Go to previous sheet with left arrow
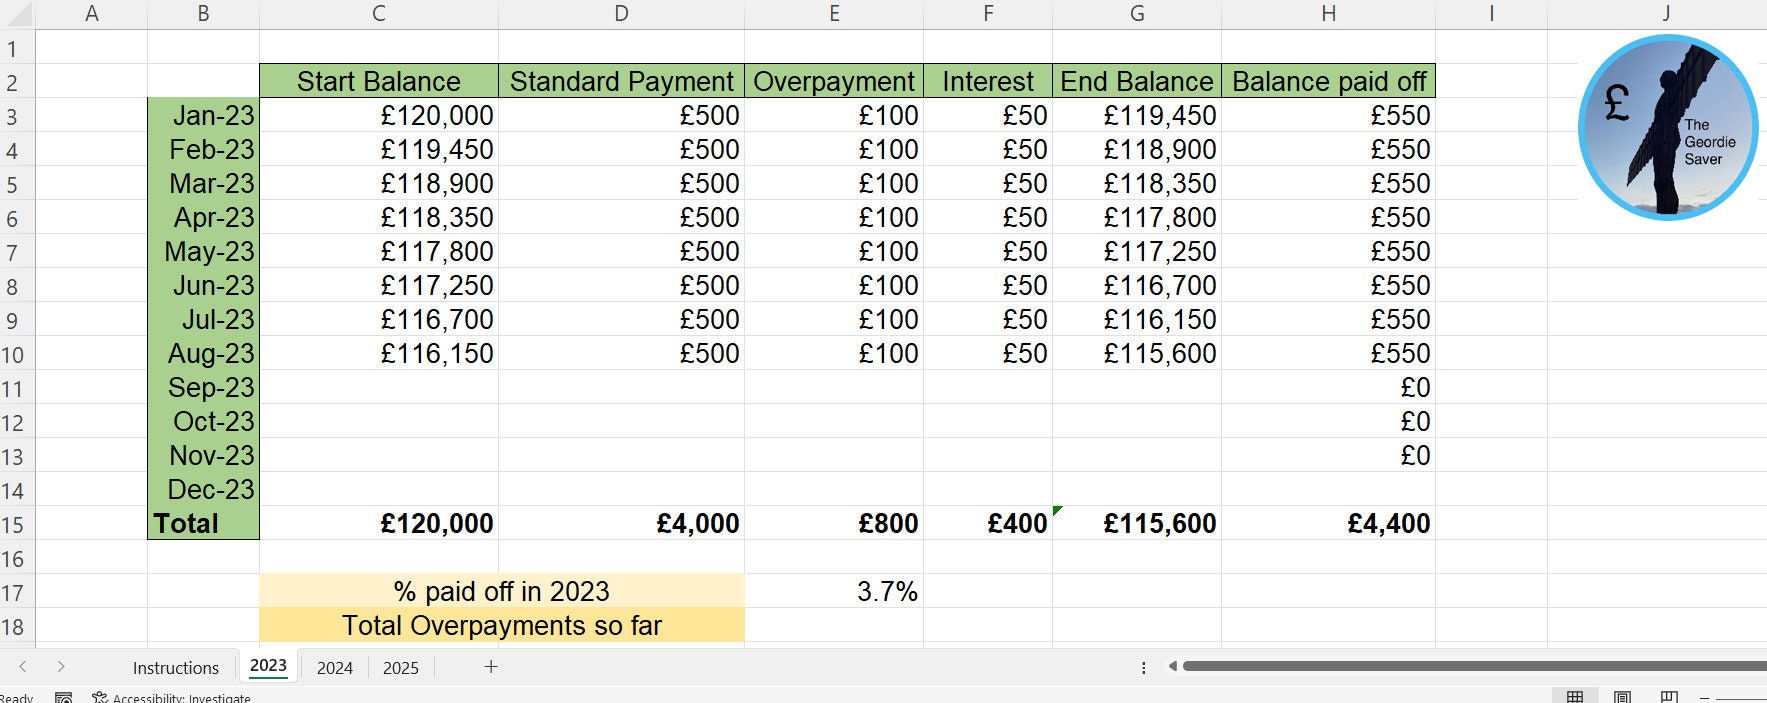This screenshot has width=1767, height=703. pyautogui.click(x=23, y=667)
